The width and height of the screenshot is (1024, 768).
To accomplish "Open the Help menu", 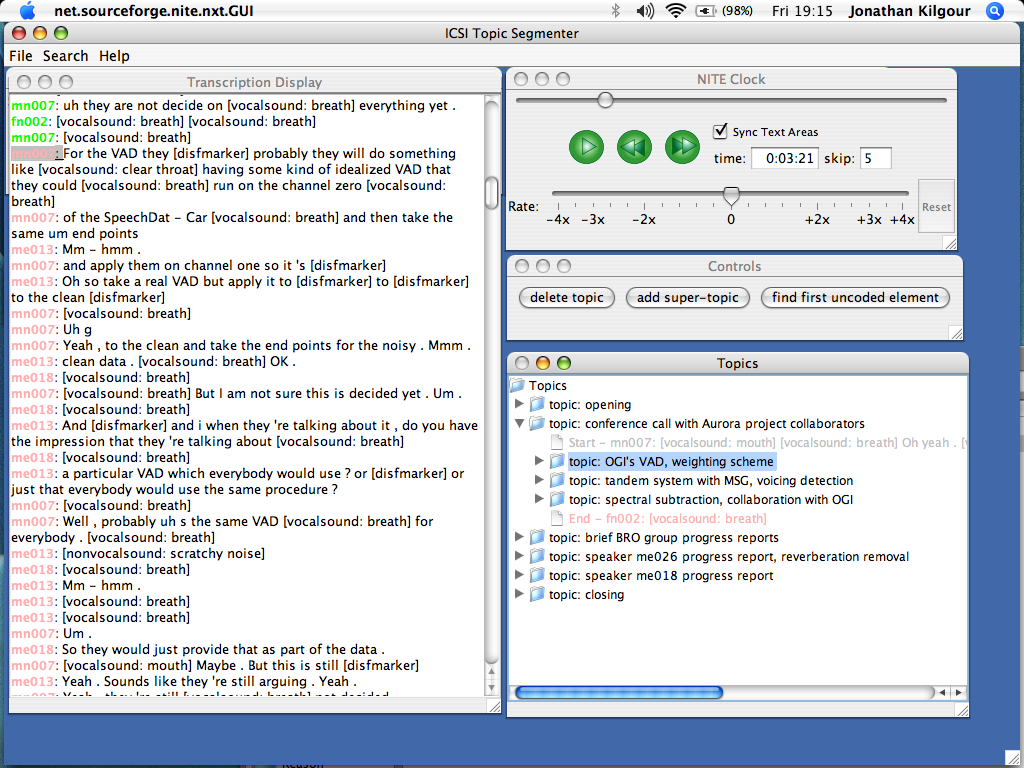I will click(x=114, y=56).
